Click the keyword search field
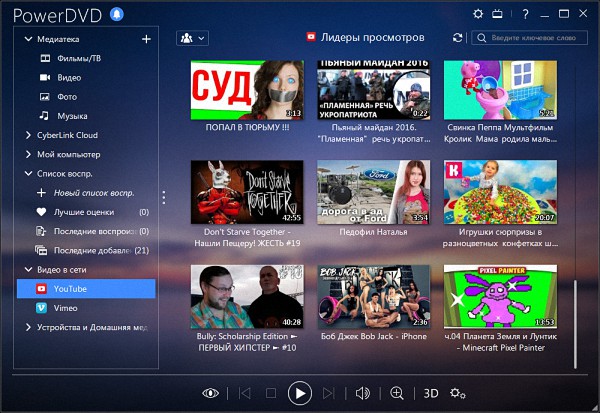The width and height of the screenshot is (600, 413). coord(530,38)
